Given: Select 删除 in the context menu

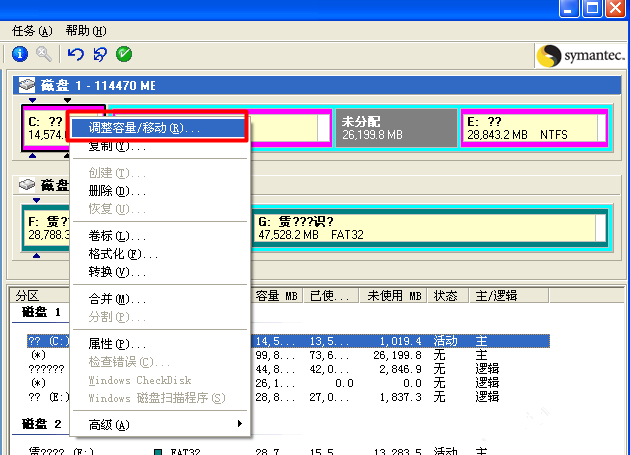Looking at the screenshot, I should tap(117, 190).
